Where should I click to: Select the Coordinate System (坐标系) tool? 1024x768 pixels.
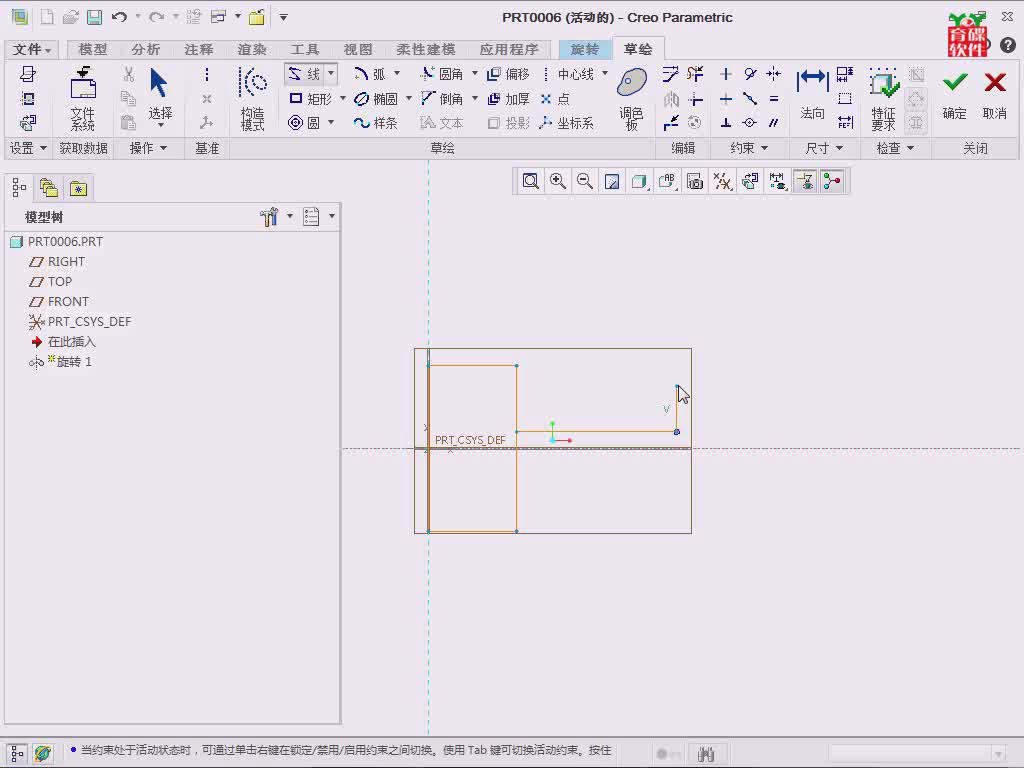click(567, 123)
